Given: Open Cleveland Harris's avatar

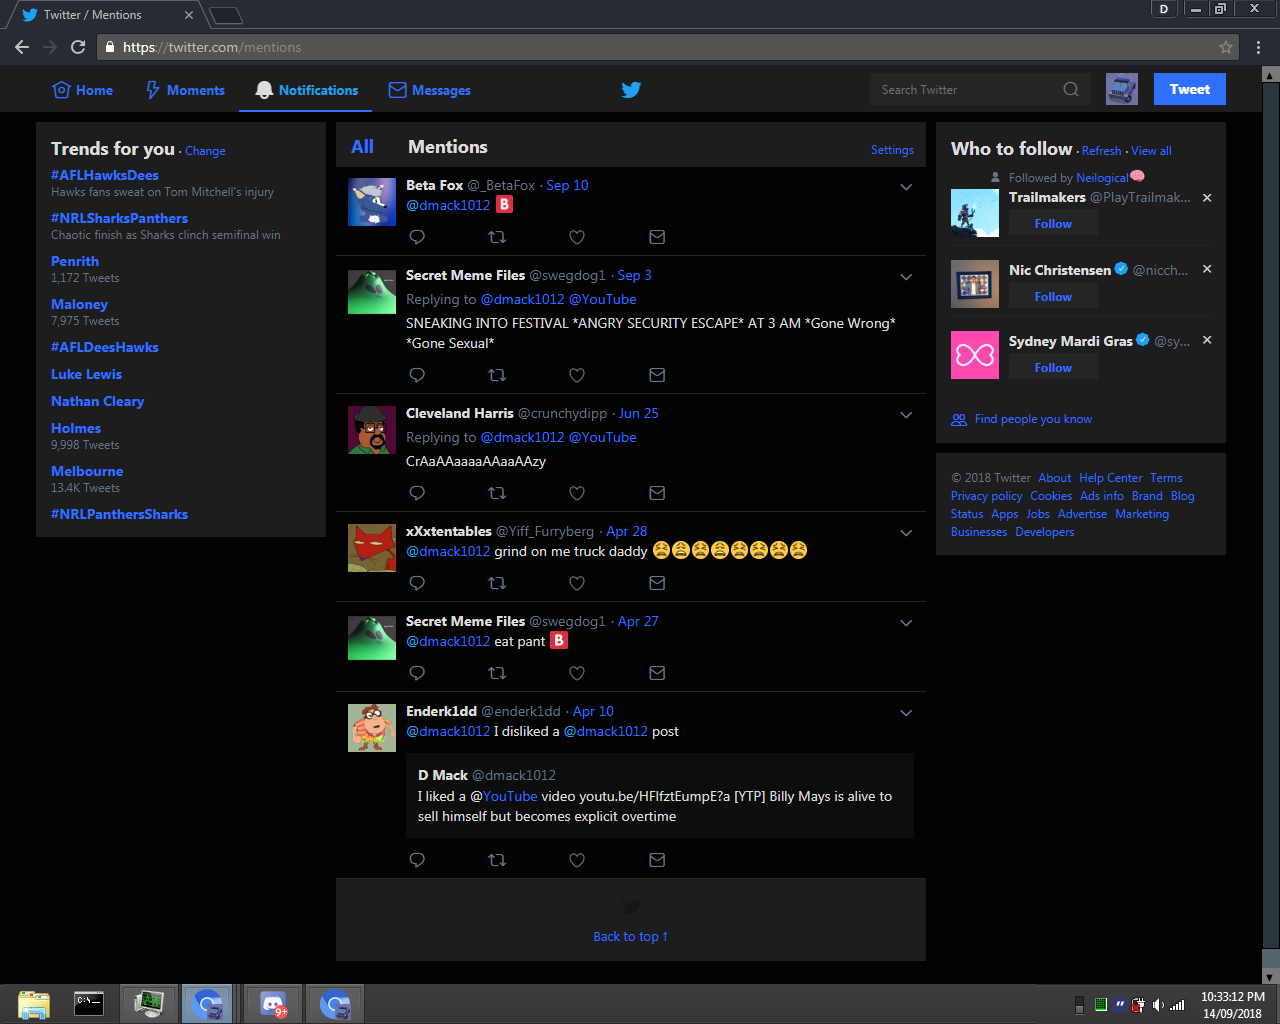Looking at the screenshot, I should (x=372, y=430).
